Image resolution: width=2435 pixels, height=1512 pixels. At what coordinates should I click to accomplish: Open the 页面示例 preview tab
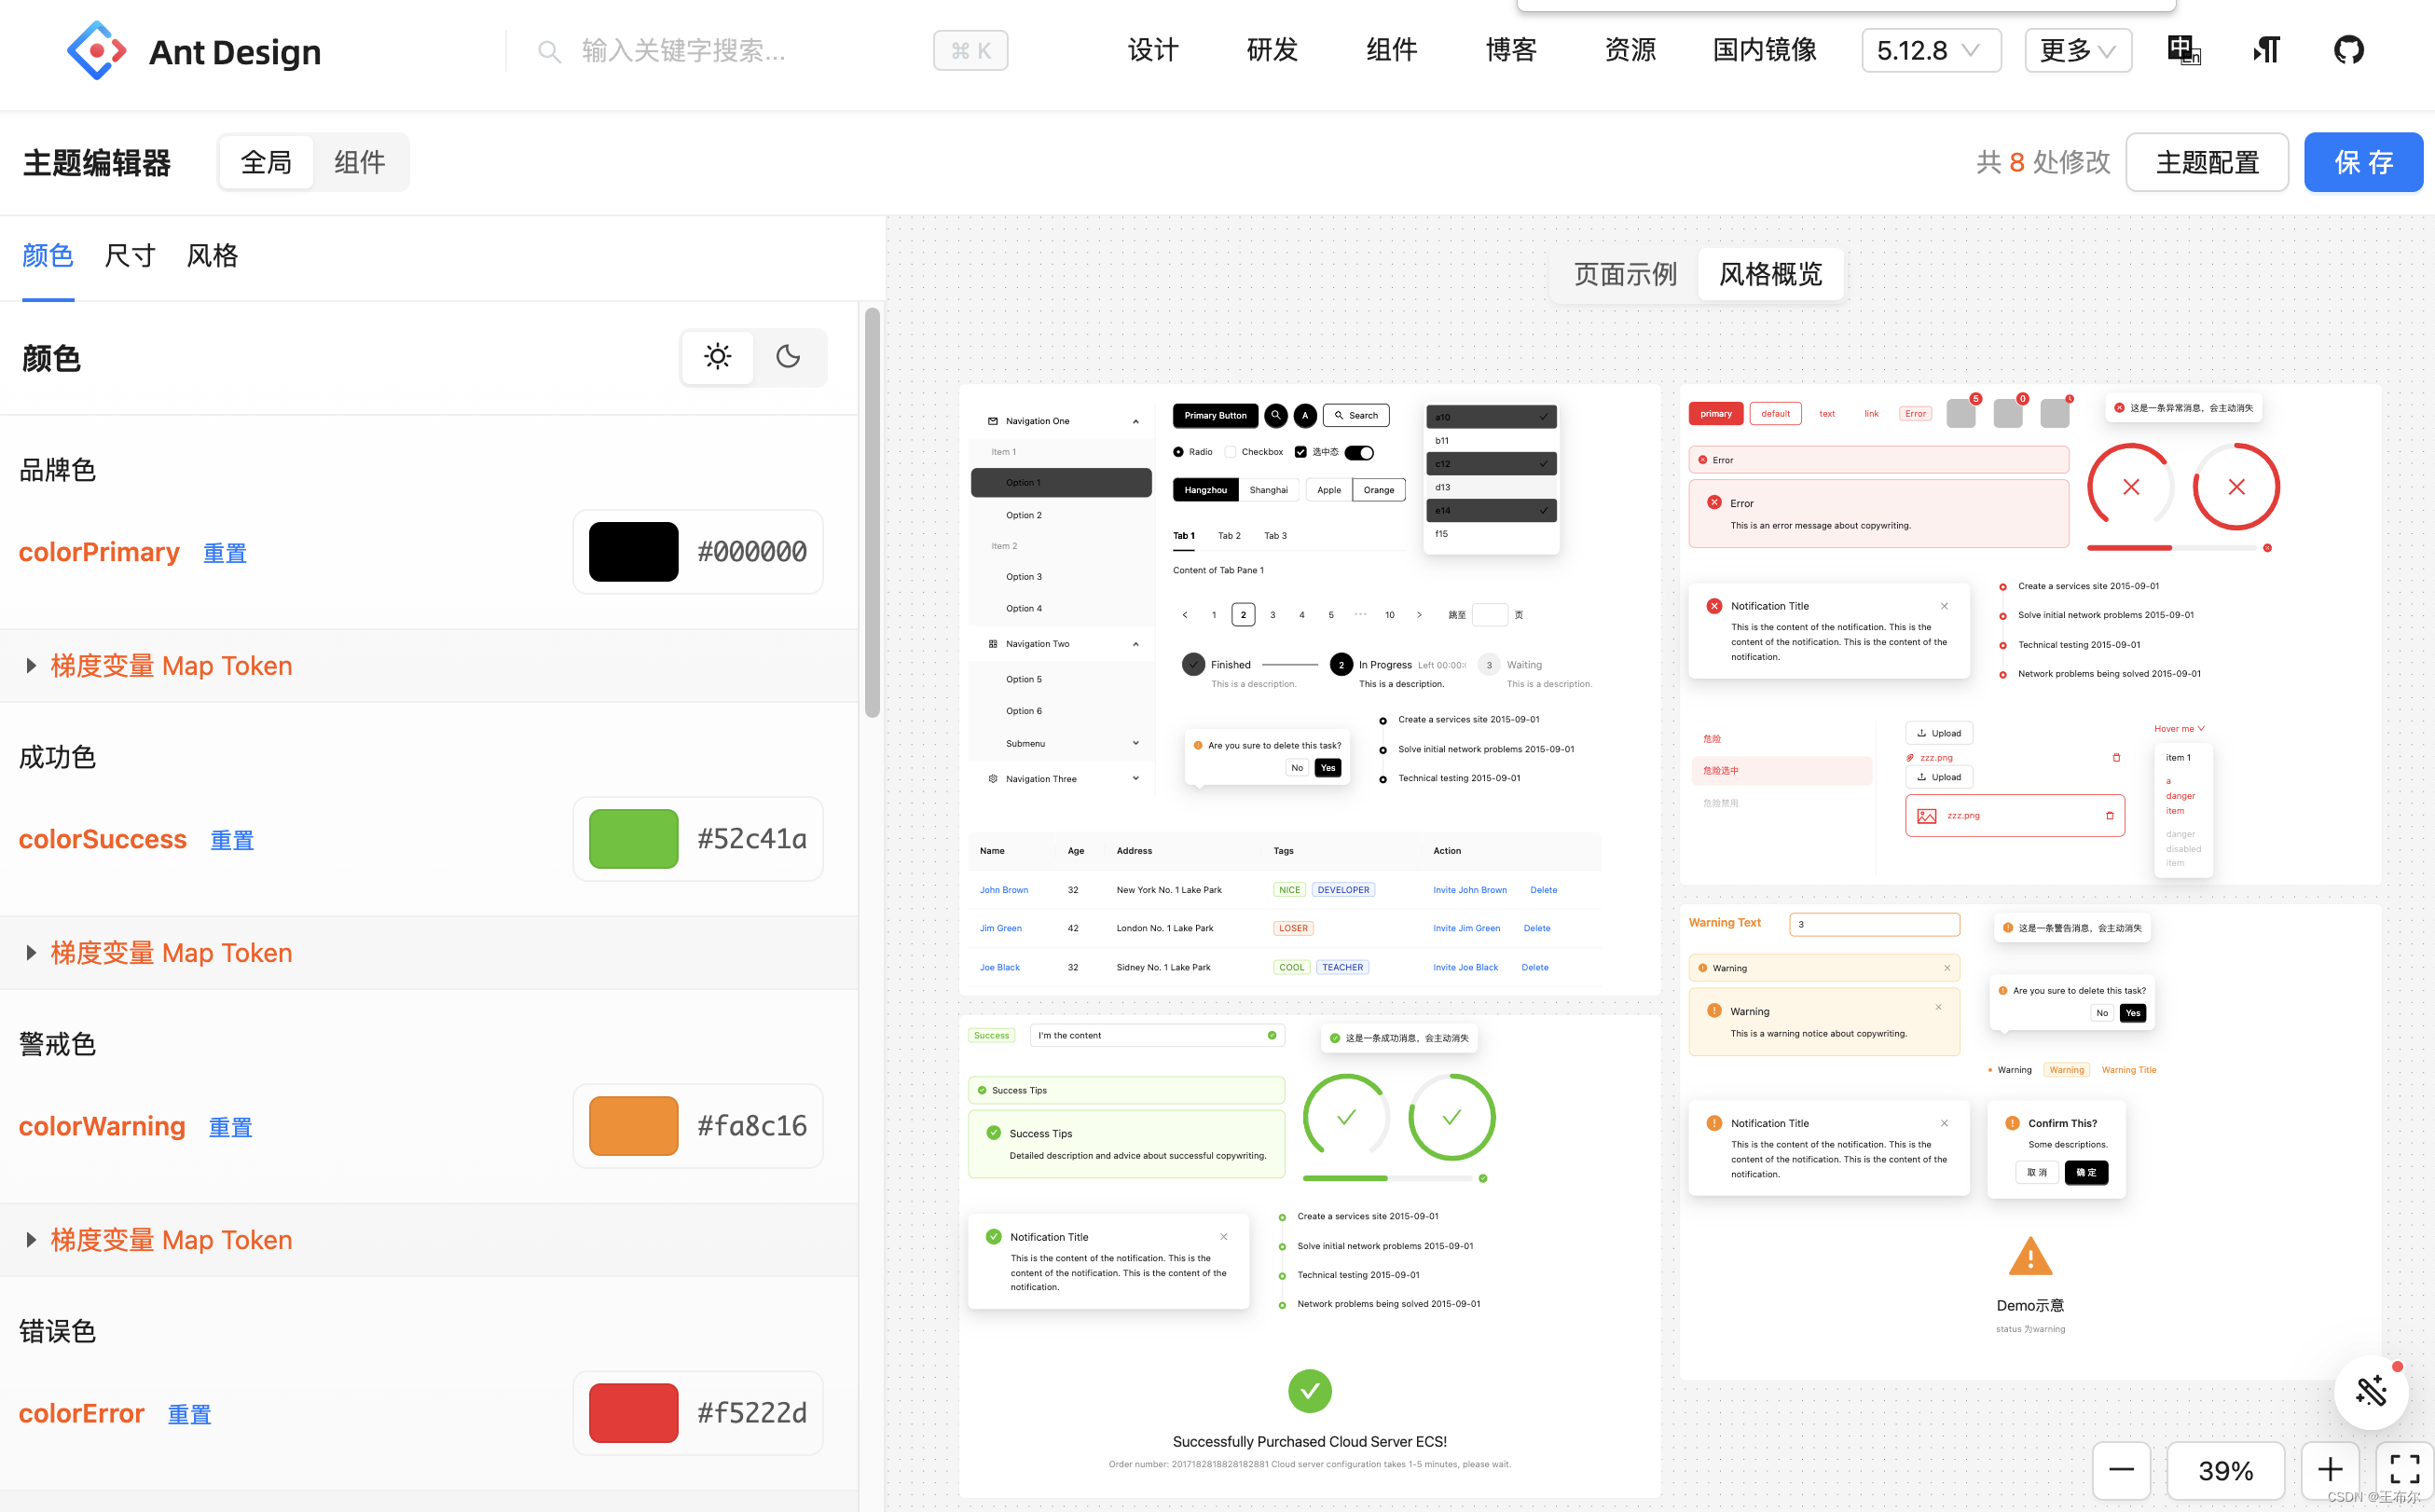(1624, 274)
